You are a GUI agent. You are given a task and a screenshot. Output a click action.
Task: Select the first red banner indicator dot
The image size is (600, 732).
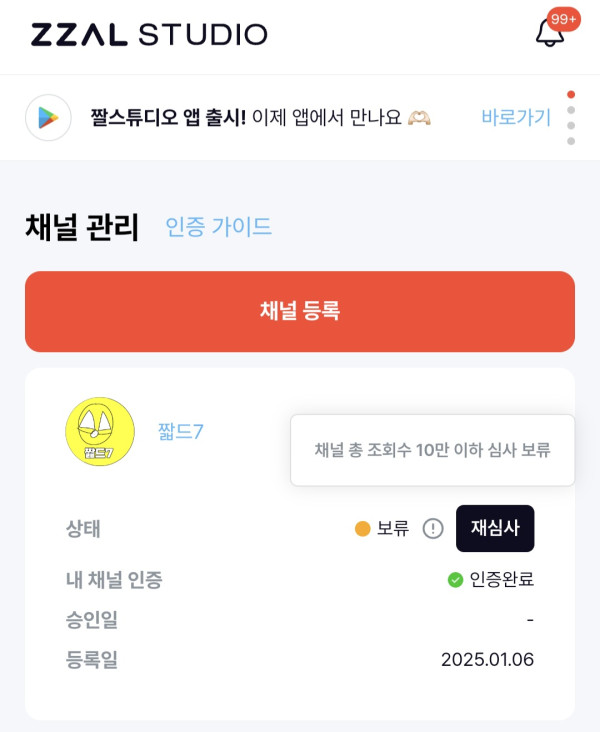(x=571, y=94)
